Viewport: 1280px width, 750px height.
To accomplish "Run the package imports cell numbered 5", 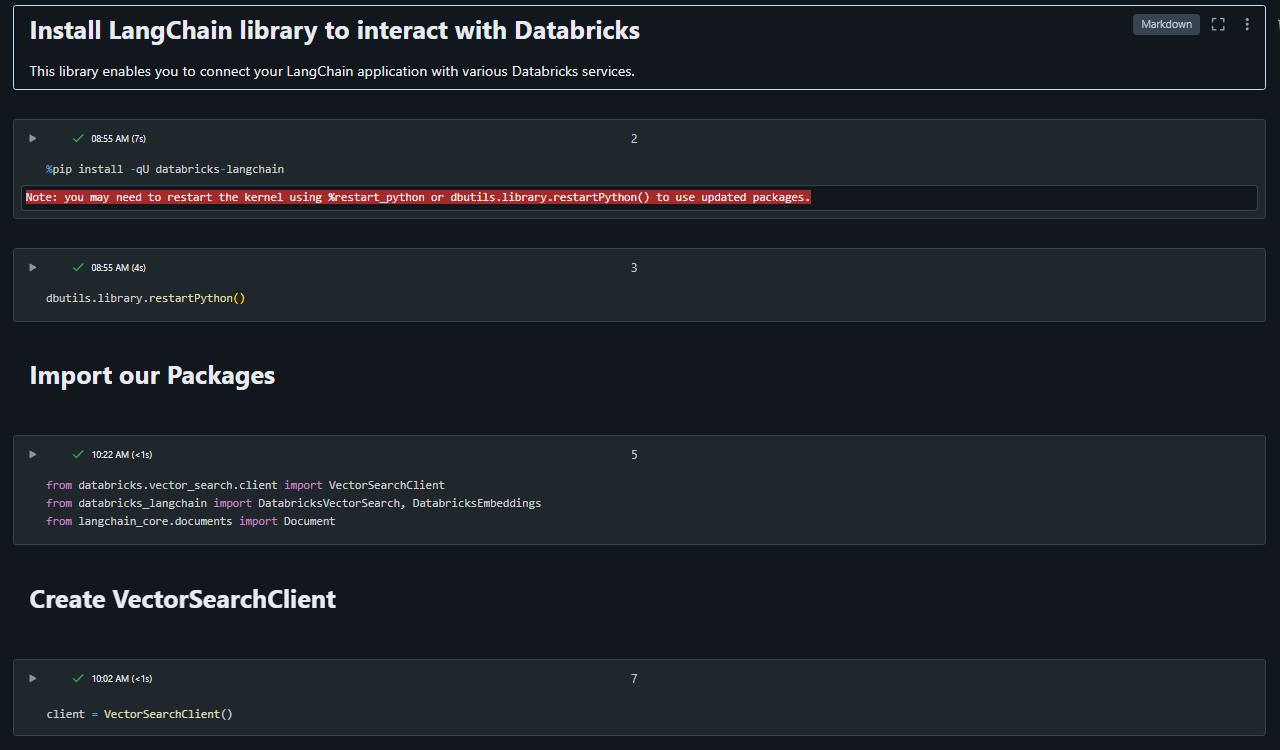I will click(x=32, y=454).
